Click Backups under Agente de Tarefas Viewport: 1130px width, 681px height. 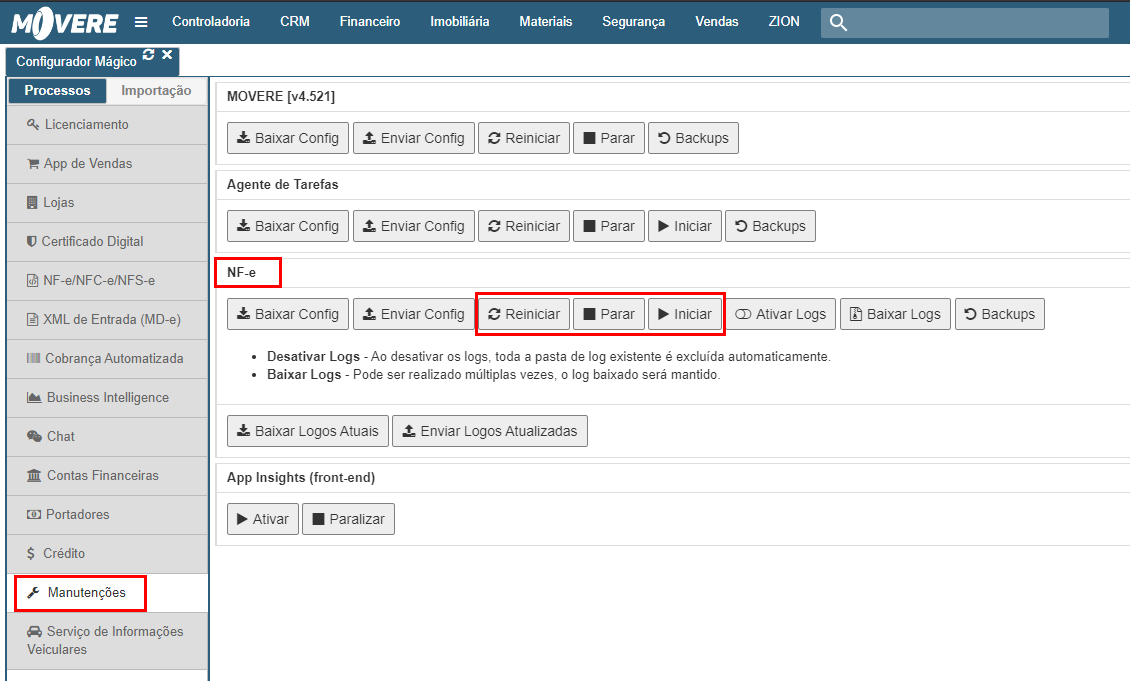[x=770, y=226]
